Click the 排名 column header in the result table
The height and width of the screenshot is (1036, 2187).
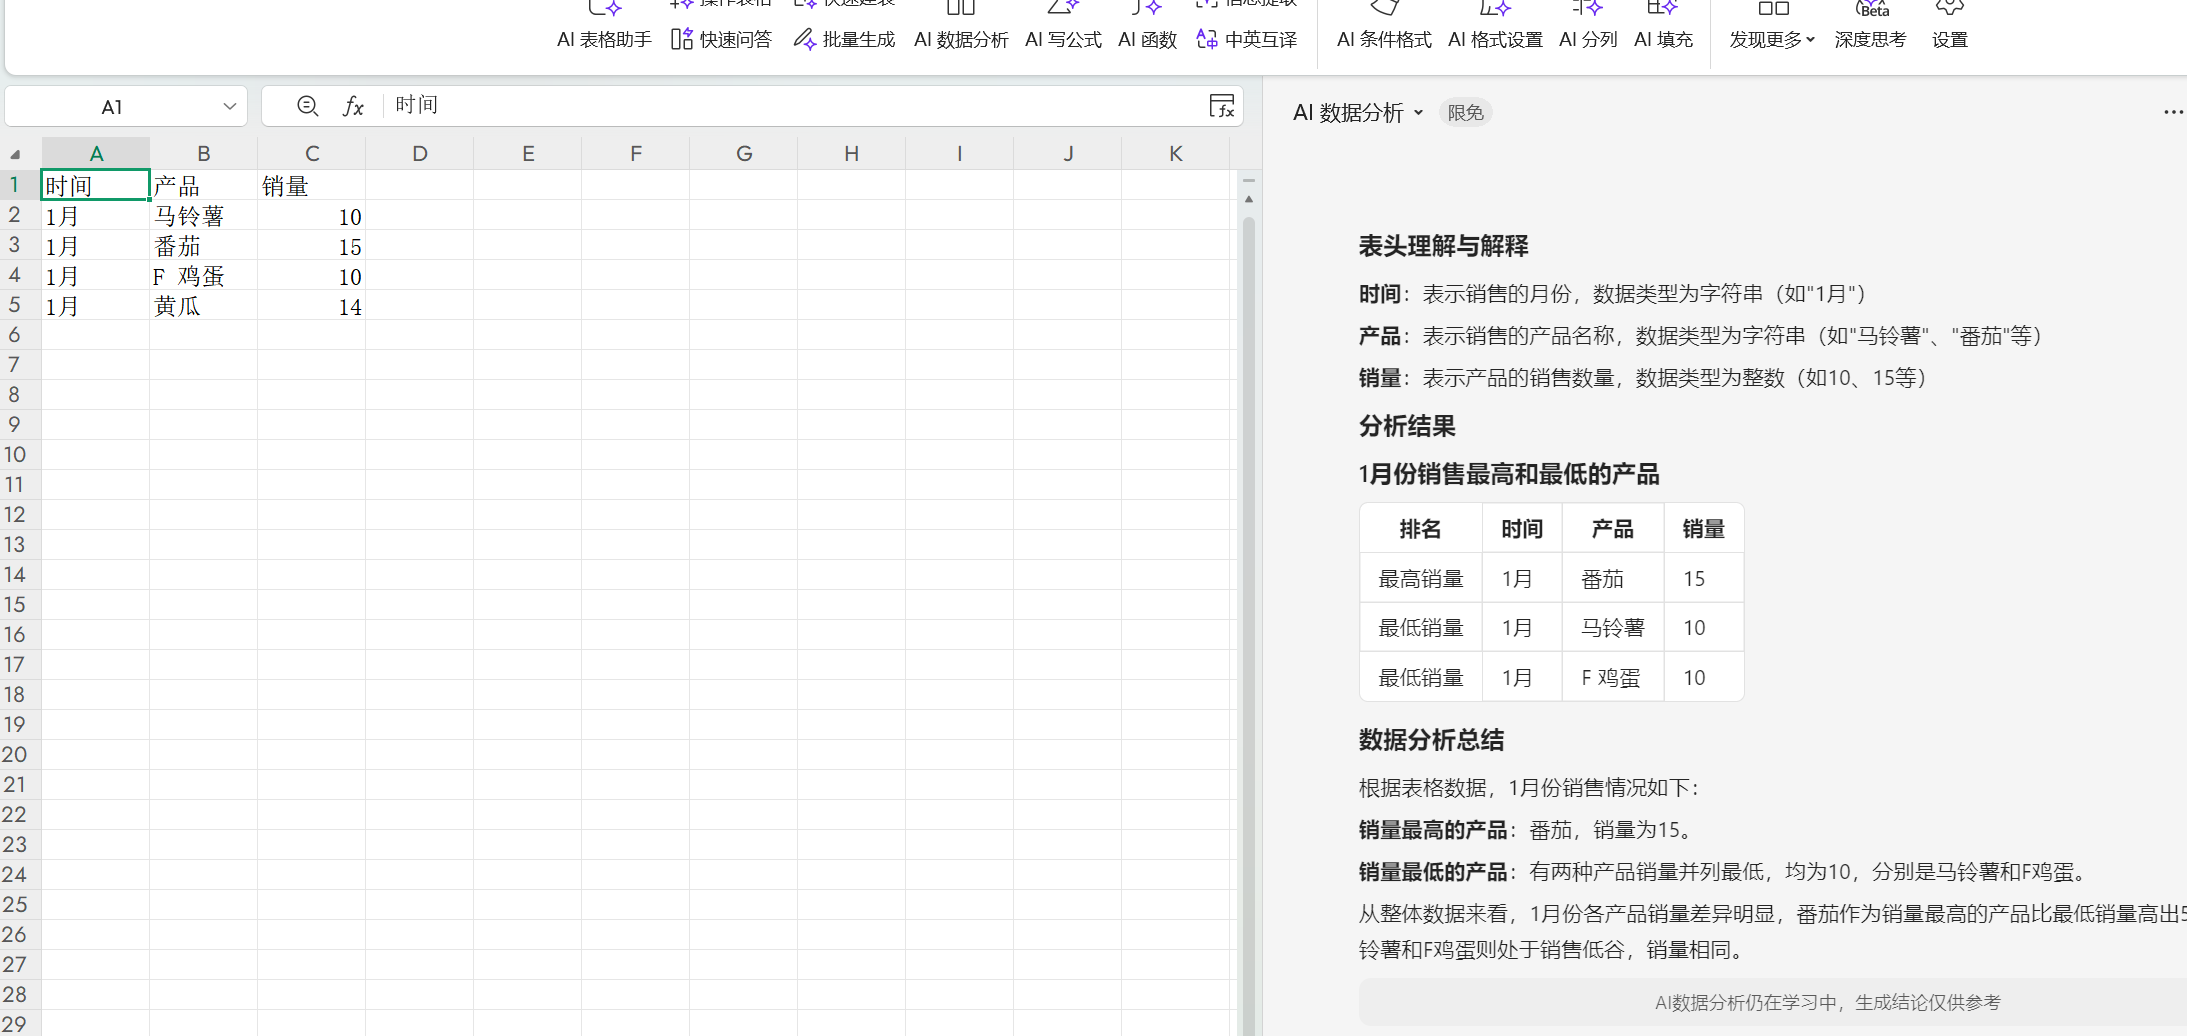(x=1420, y=529)
